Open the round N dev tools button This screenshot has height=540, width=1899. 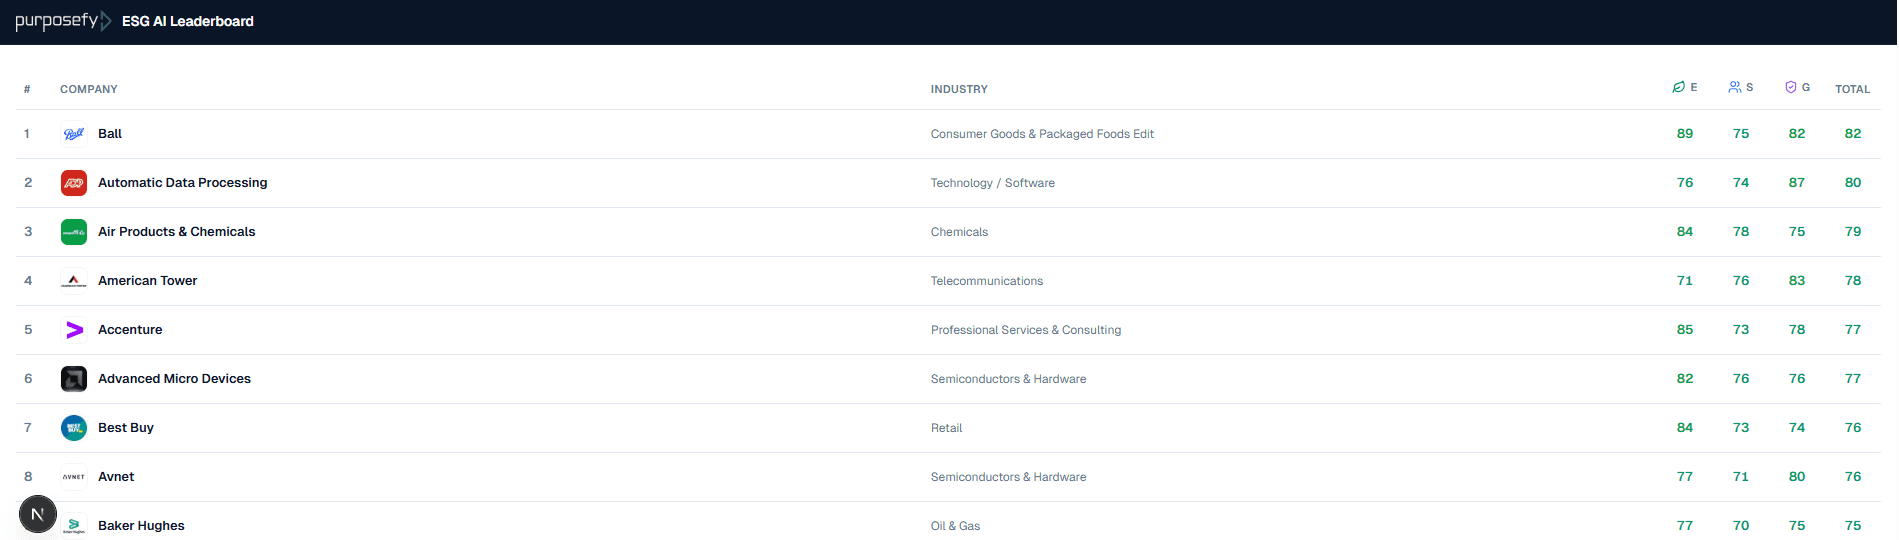[x=38, y=514]
